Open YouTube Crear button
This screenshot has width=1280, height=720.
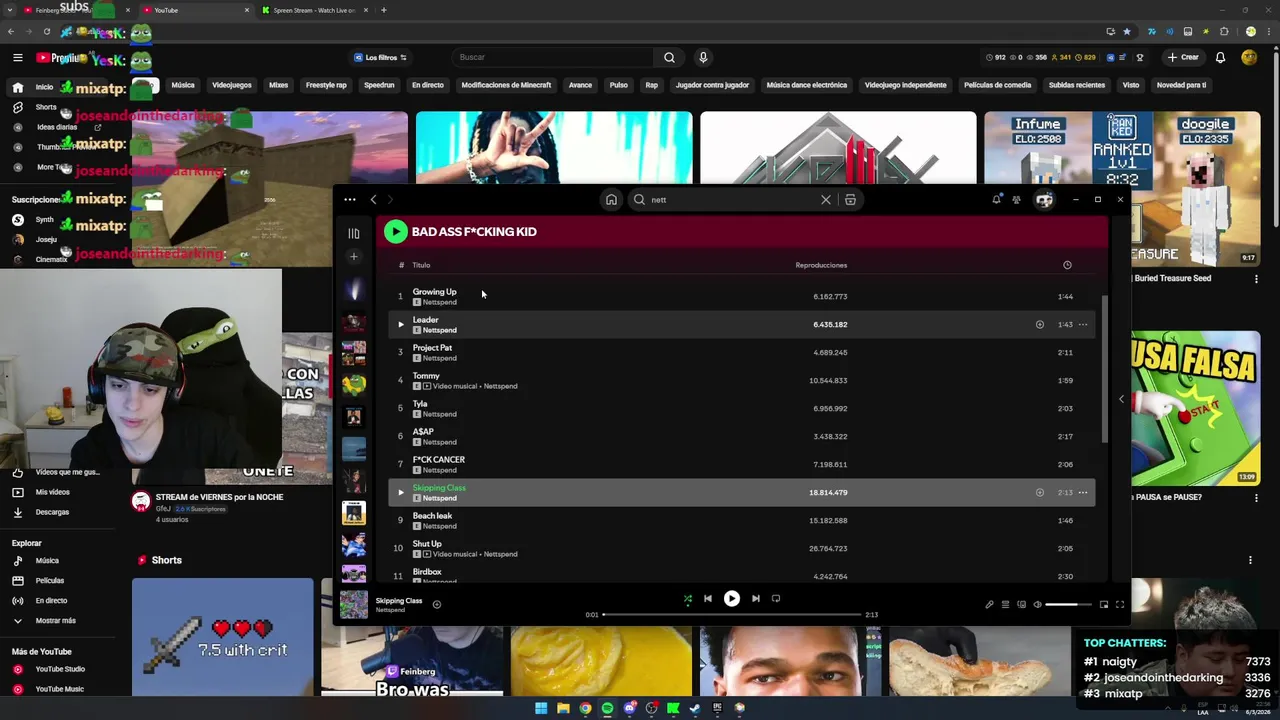(x=1183, y=57)
